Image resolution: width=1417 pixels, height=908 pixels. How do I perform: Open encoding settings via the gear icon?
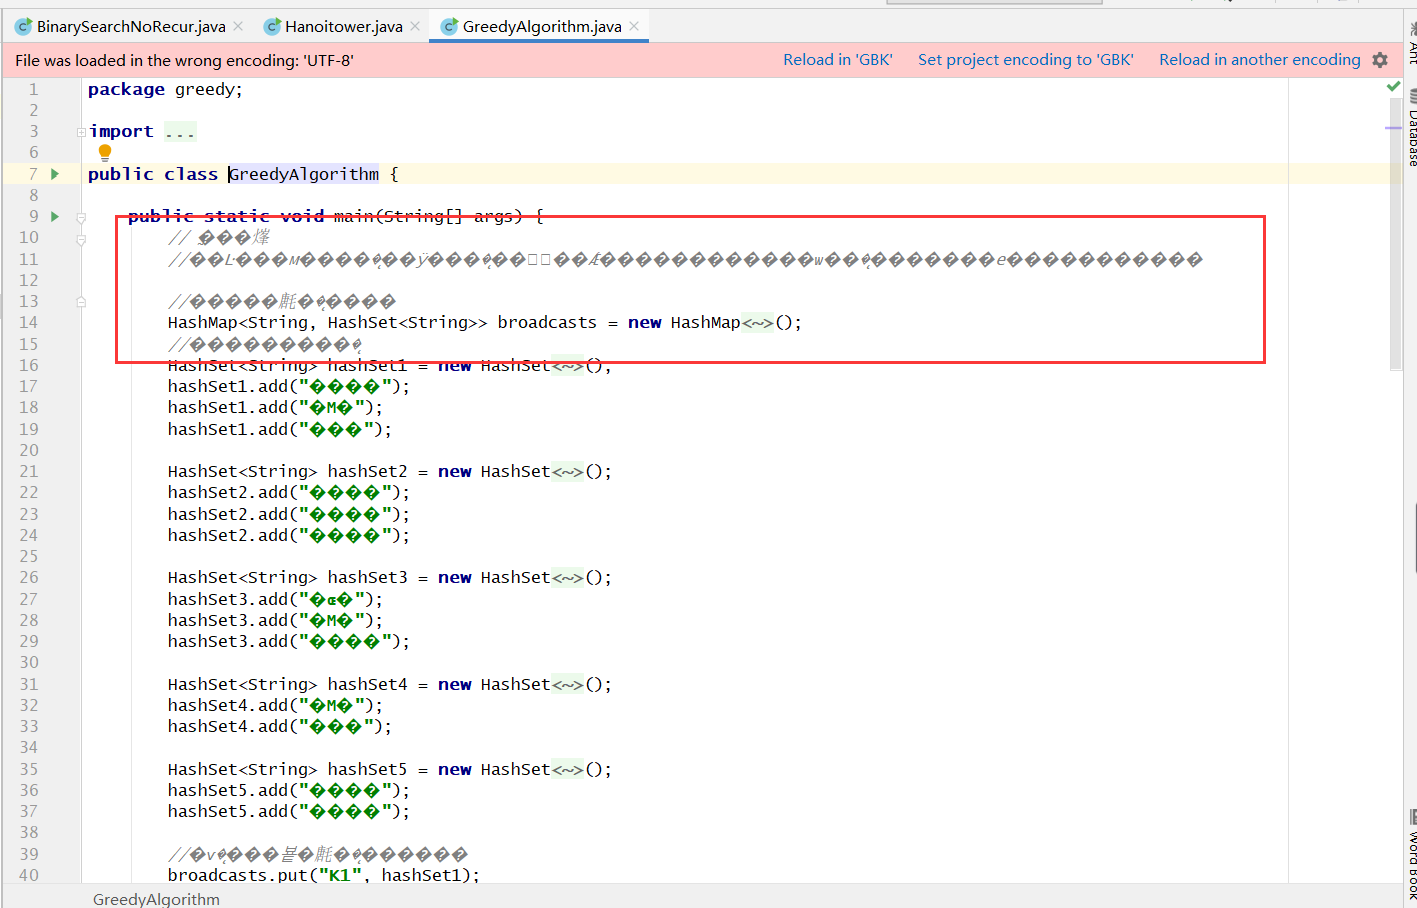tap(1380, 59)
